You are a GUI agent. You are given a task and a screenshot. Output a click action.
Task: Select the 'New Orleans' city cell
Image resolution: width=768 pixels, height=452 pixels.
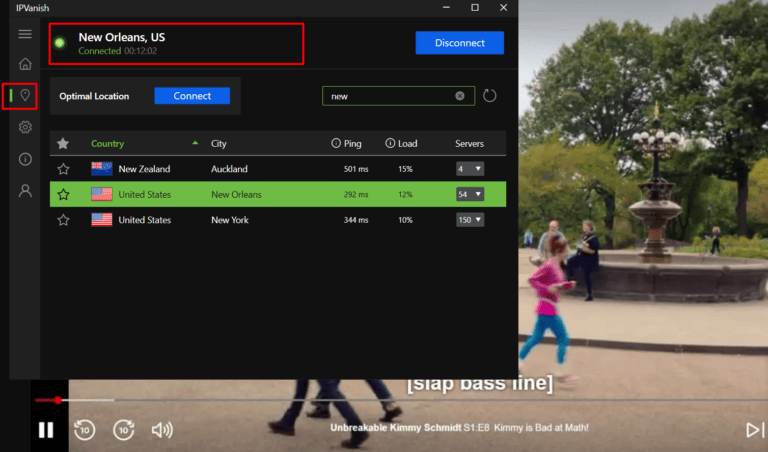[x=236, y=194]
